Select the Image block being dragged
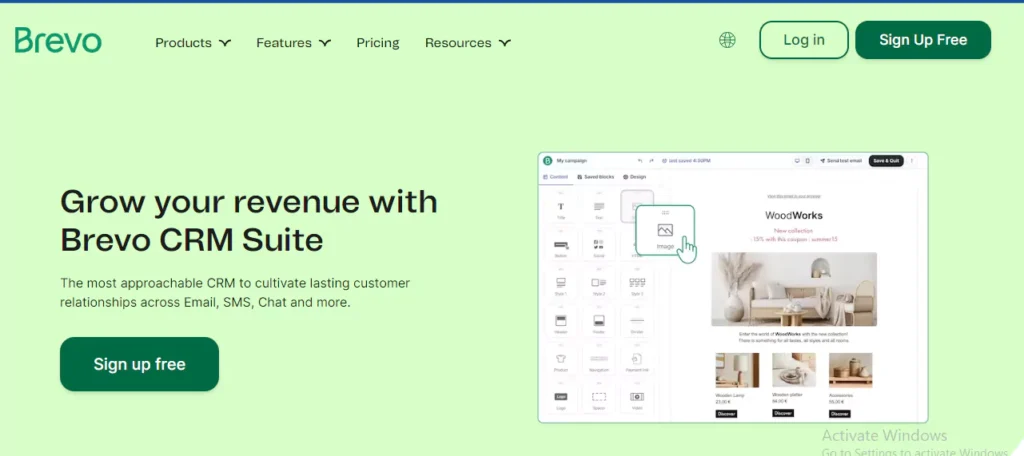Viewport: 1024px width, 456px height. pyautogui.click(x=665, y=232)
